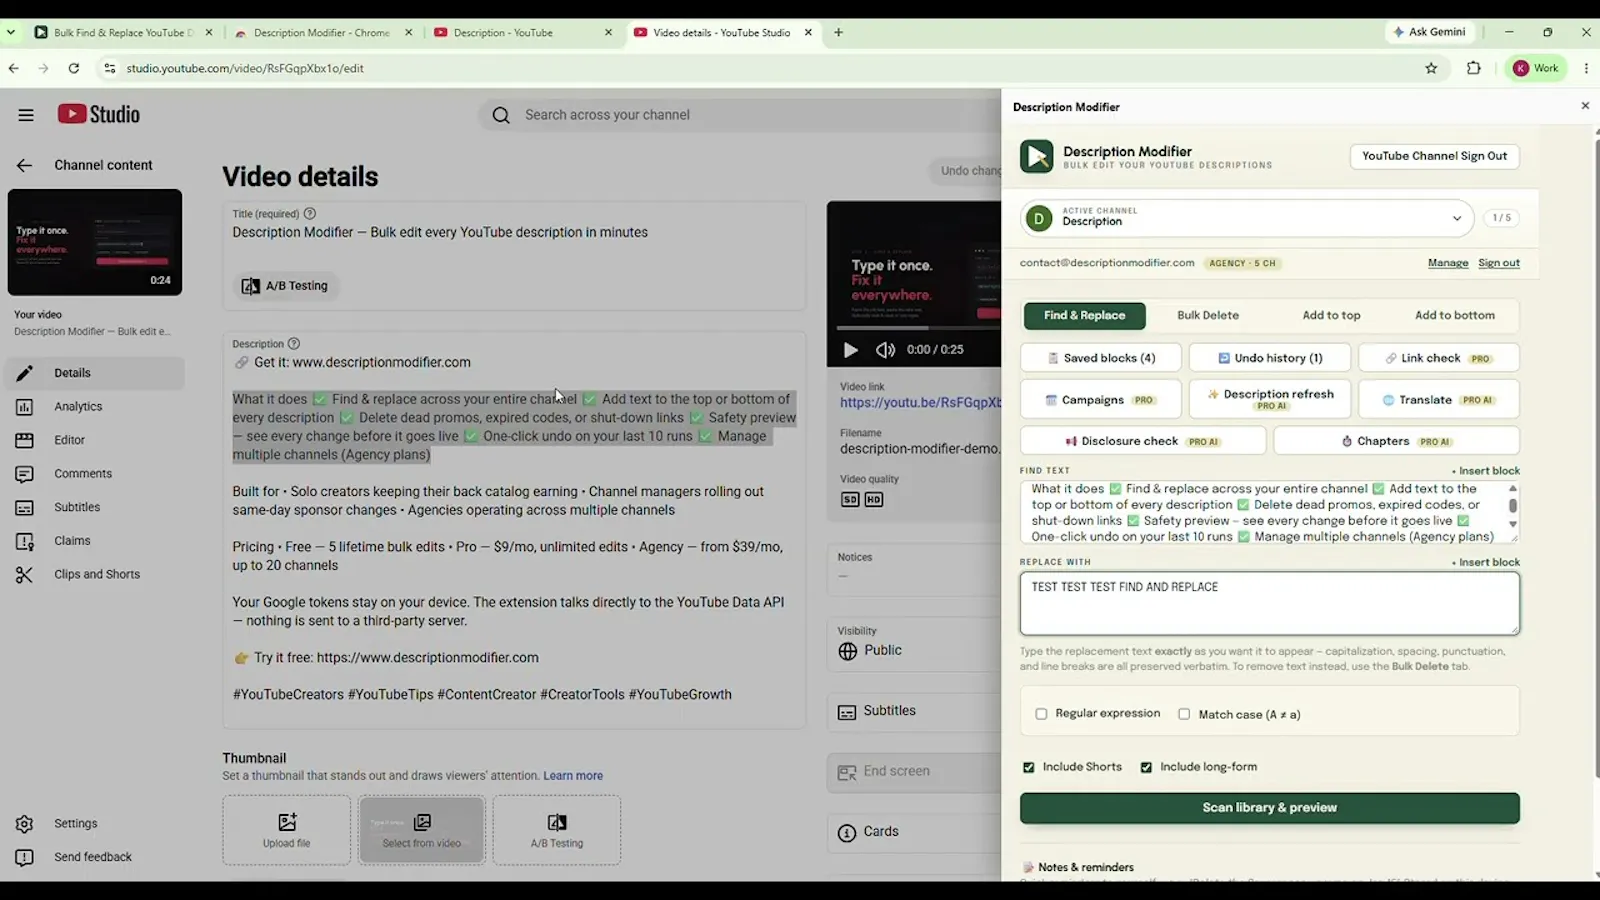Image resolution: width=1600 pixels, height=900 pixels.
Task: Click the Upload file thumbnail option
Action: click(x=287, y=830)
